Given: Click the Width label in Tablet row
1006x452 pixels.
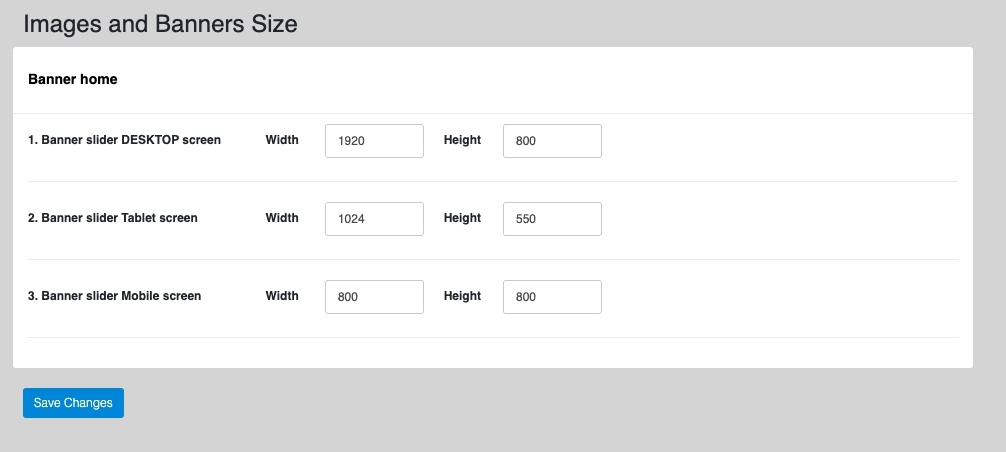Looking at the screenshot, I should click(x=282, y=218).
